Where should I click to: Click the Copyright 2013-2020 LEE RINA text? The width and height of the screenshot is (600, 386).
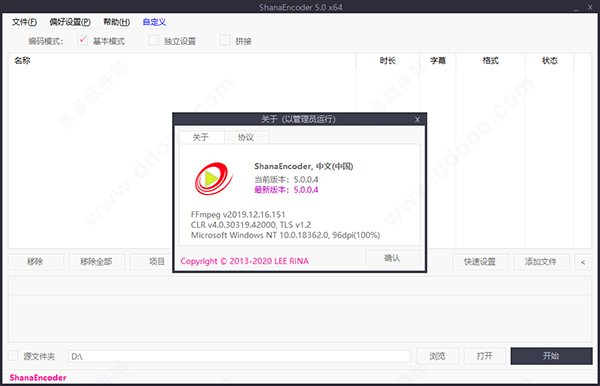245,261
